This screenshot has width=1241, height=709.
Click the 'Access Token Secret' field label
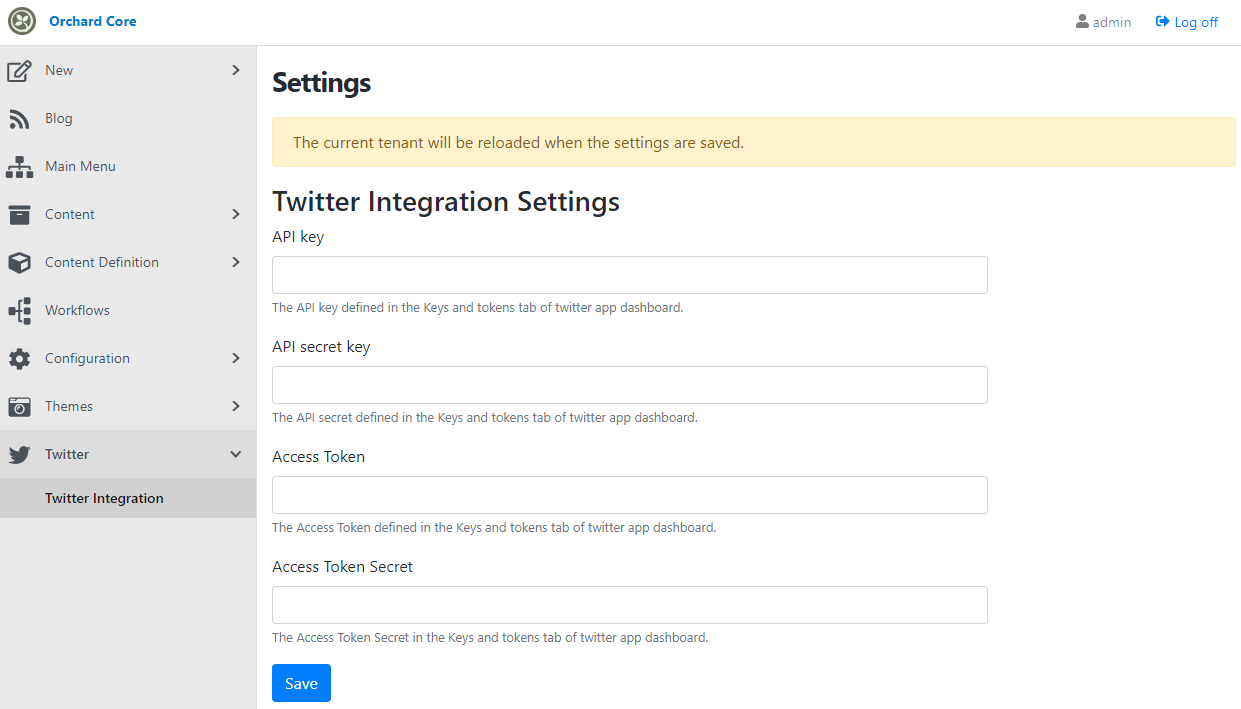pyautogui.click(x=343, y=566)
